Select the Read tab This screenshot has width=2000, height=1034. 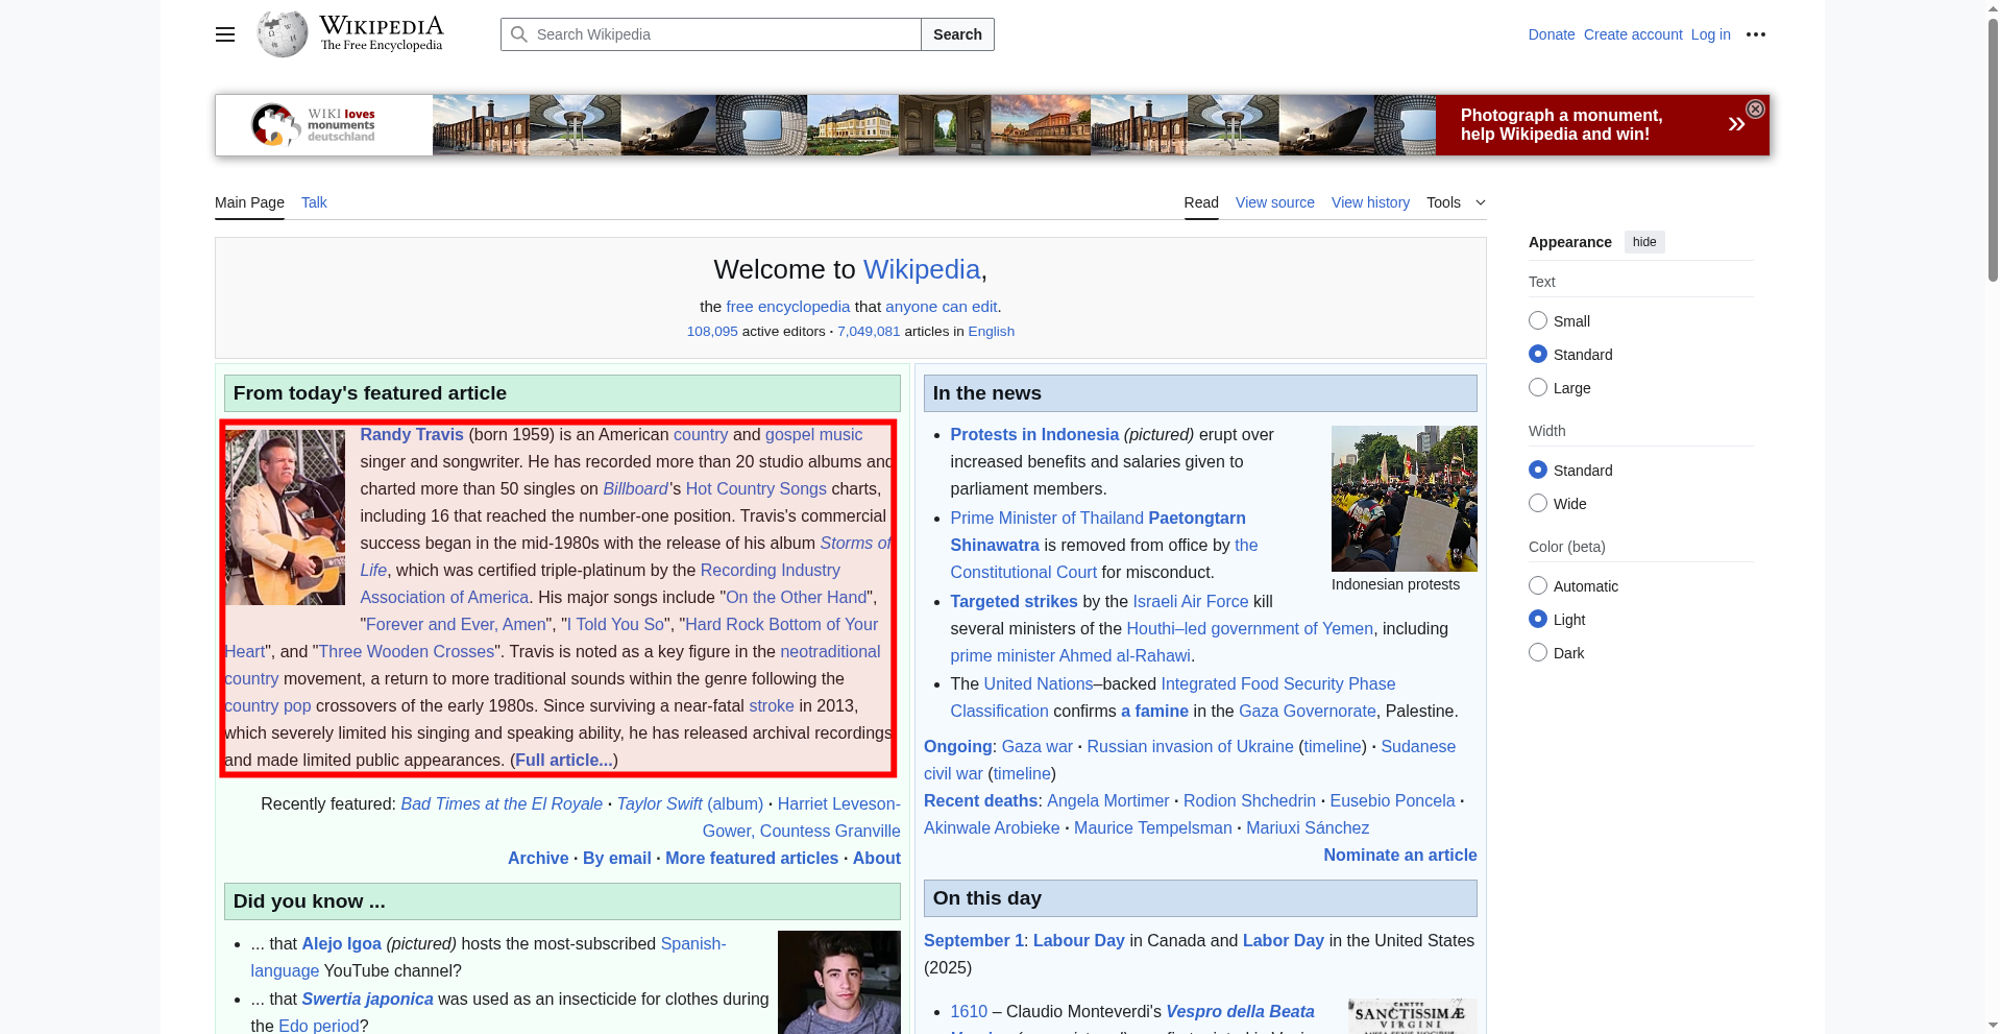pos(1201,202)
